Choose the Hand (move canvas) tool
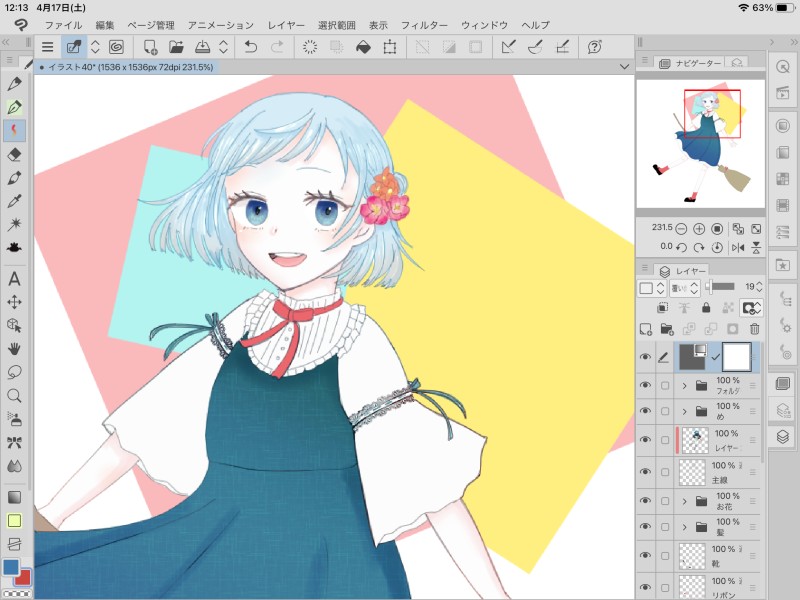Screen dimensions: 800x600 tap(14, 348)
